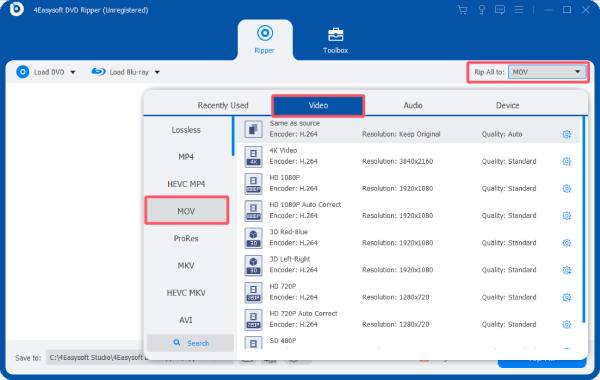Select the Device format tab
The height and width of the screenshot is (380, 600).
507,105
